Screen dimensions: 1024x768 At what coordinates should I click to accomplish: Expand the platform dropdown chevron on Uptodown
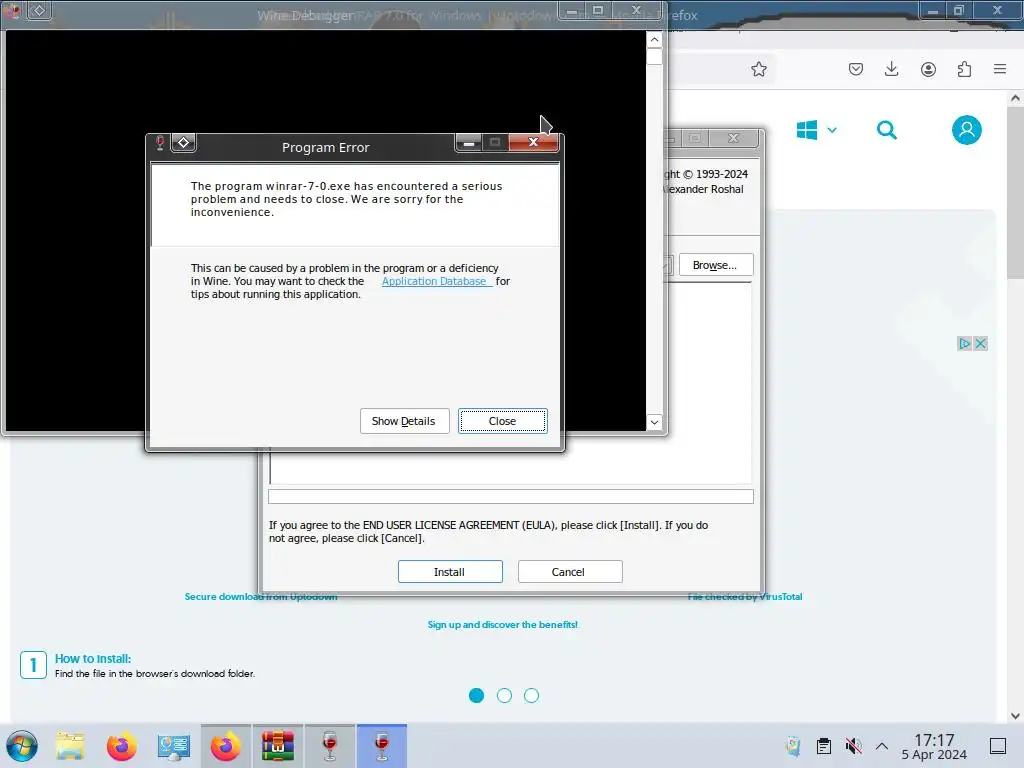832,130
